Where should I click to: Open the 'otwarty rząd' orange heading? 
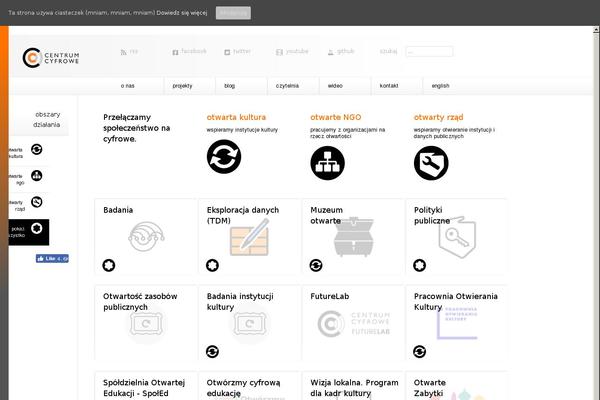point(439,117)
